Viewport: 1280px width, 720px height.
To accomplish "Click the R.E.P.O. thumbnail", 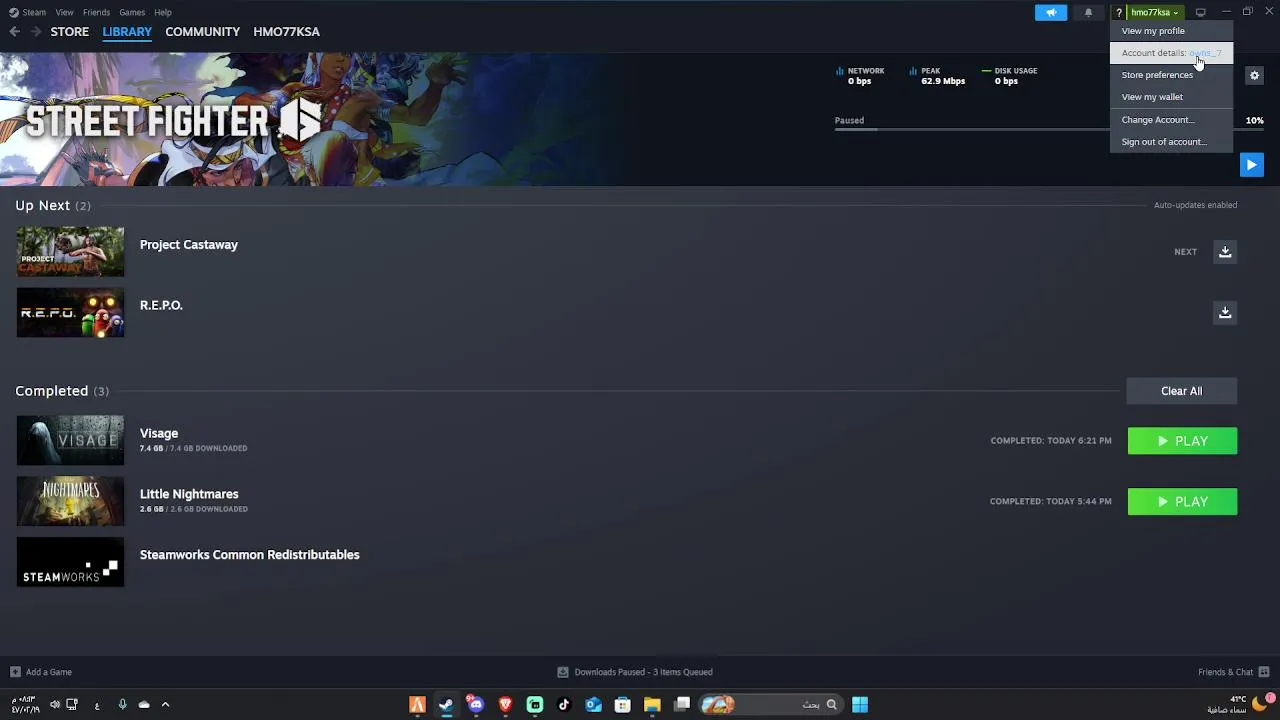I will coord(70,313).
